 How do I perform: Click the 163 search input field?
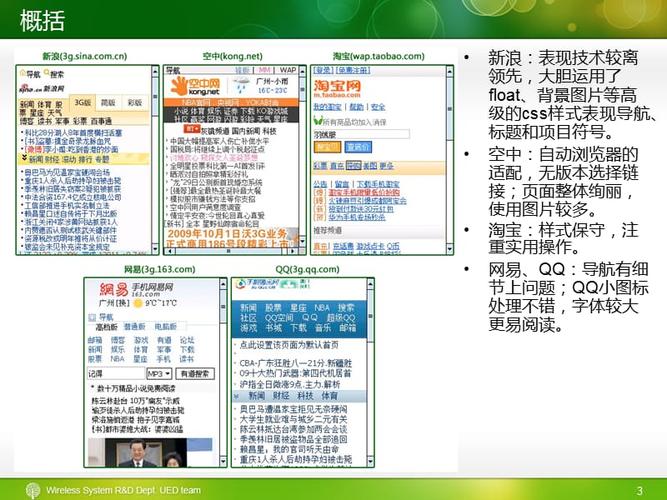click(116, 374)
